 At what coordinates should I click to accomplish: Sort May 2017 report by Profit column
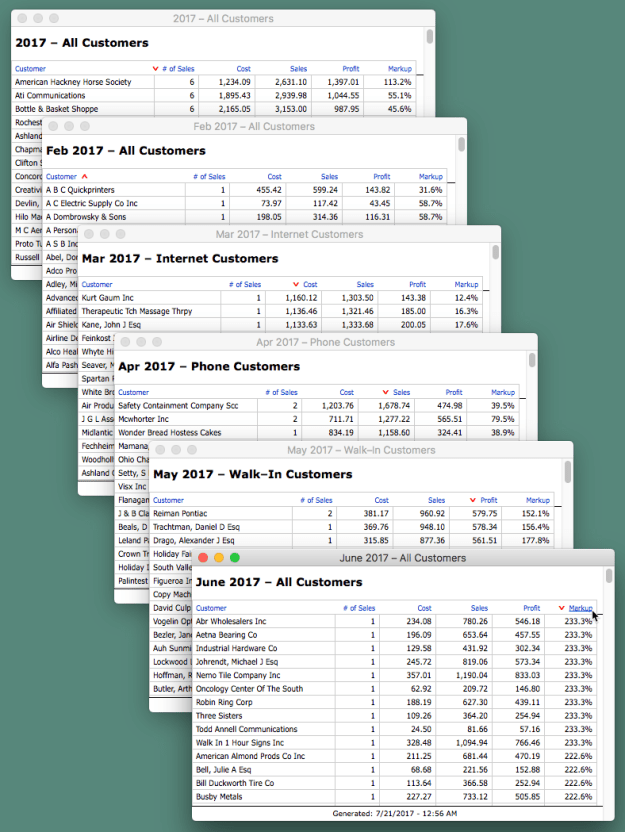pos(489,500)
